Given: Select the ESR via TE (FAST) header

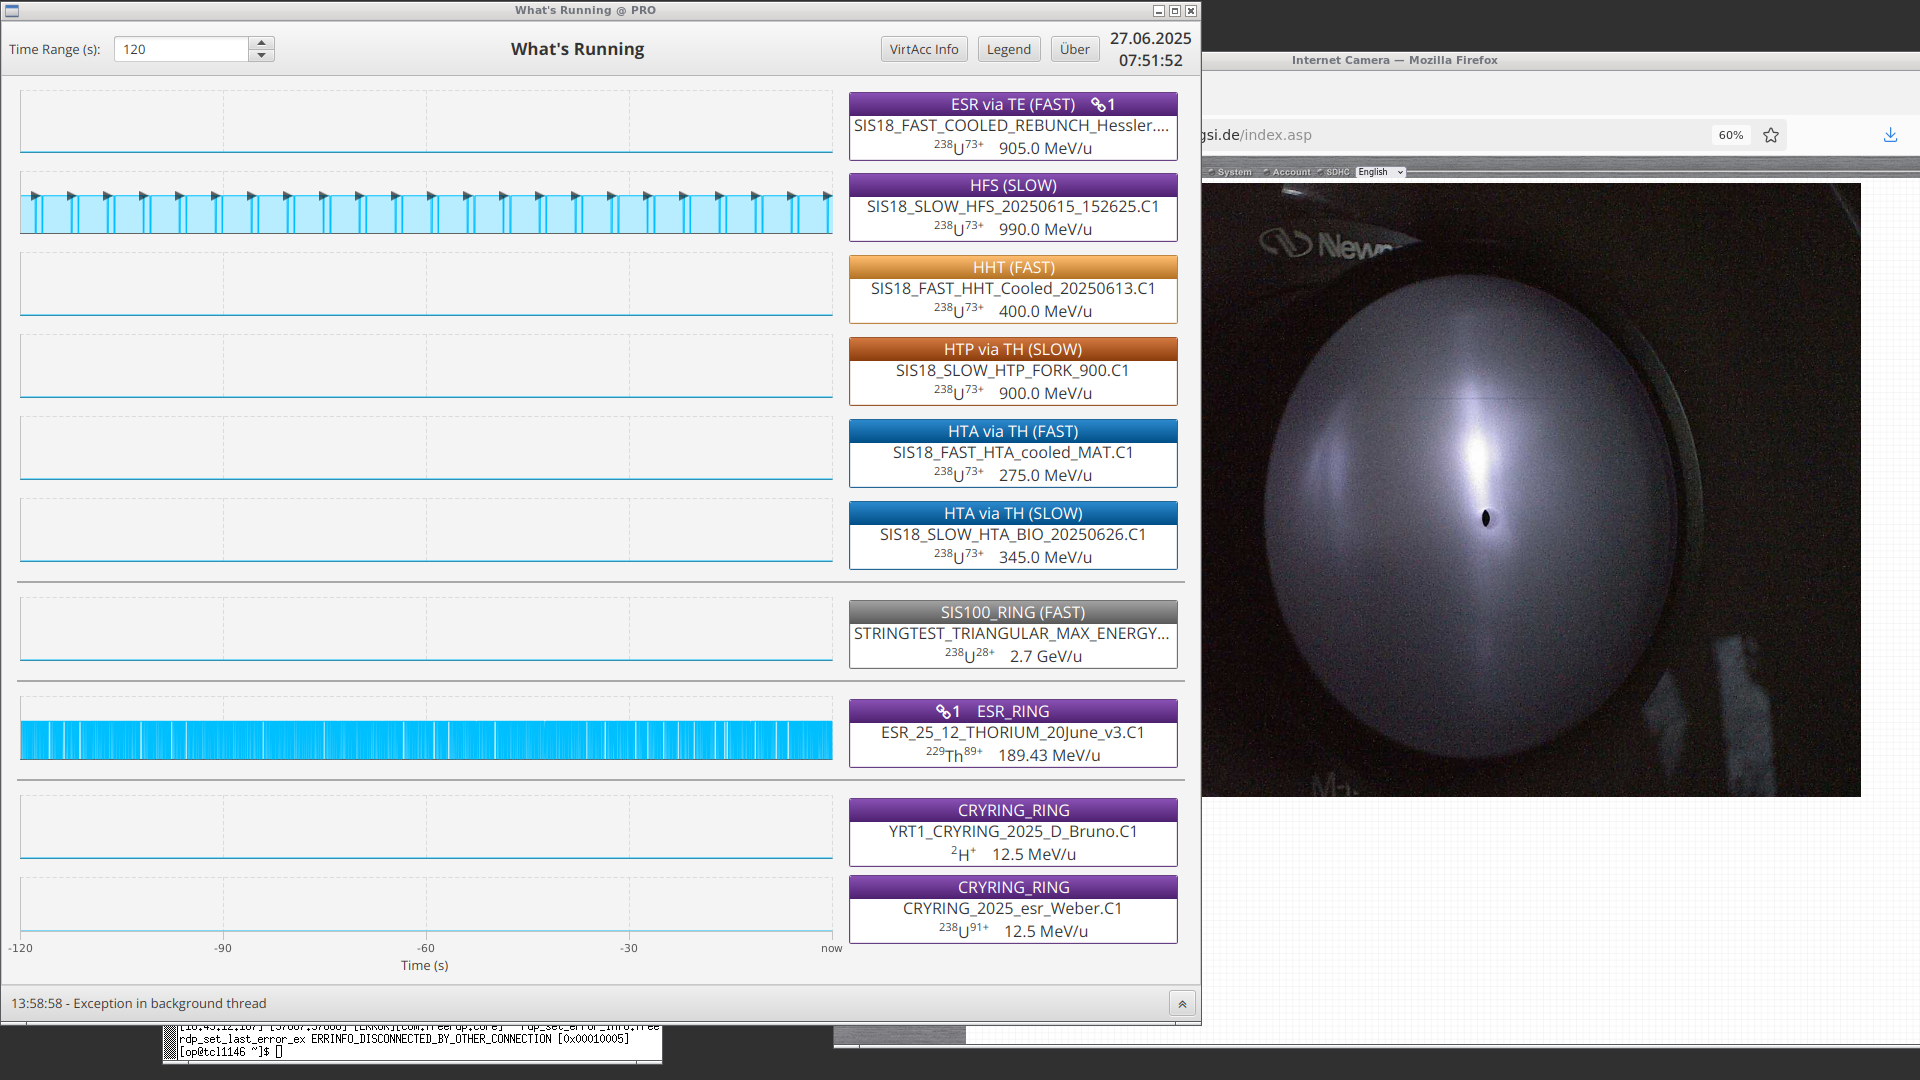Looking at the screenshot, I should point(1013,104).
